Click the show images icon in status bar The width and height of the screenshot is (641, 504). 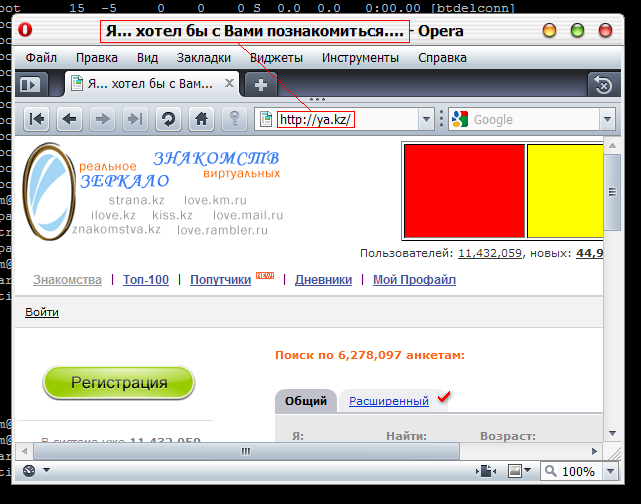click(x=515, y=471)
